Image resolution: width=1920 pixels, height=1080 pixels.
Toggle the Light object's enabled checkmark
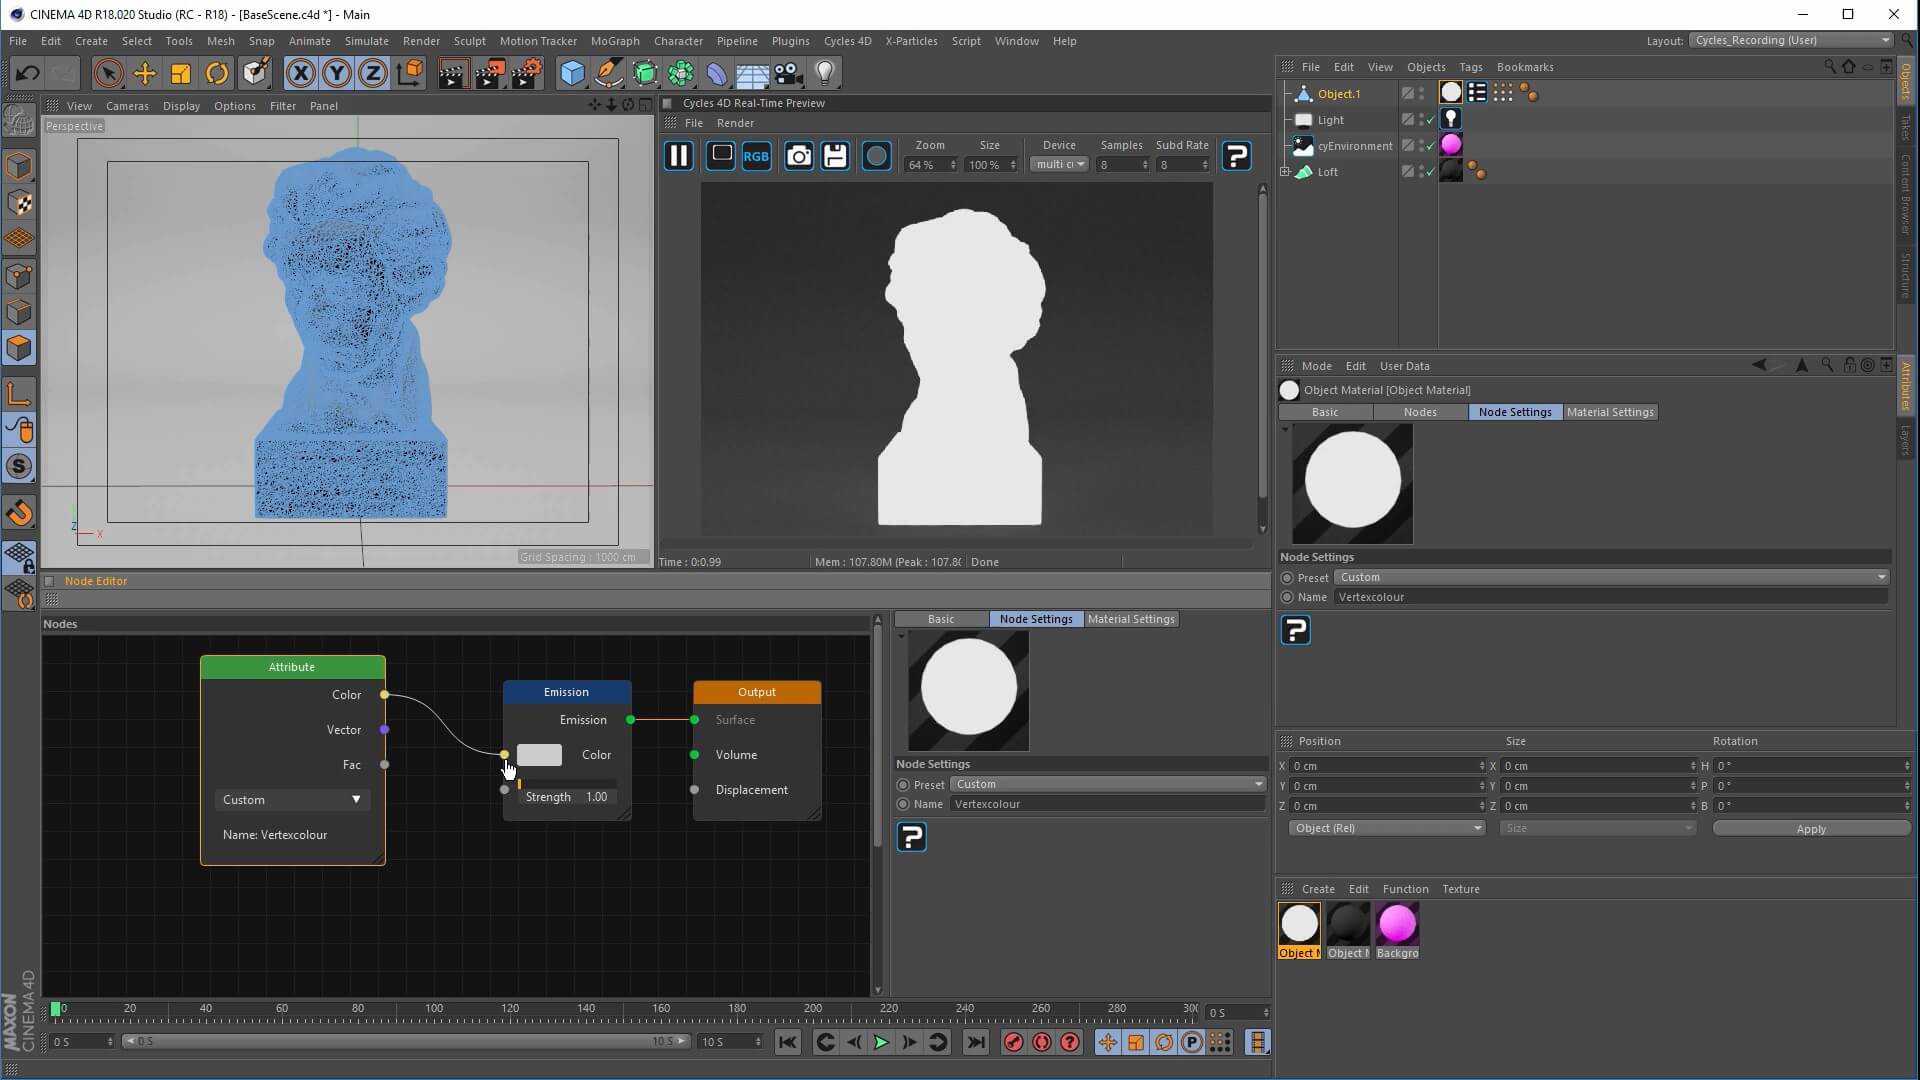click(1431, 120)
